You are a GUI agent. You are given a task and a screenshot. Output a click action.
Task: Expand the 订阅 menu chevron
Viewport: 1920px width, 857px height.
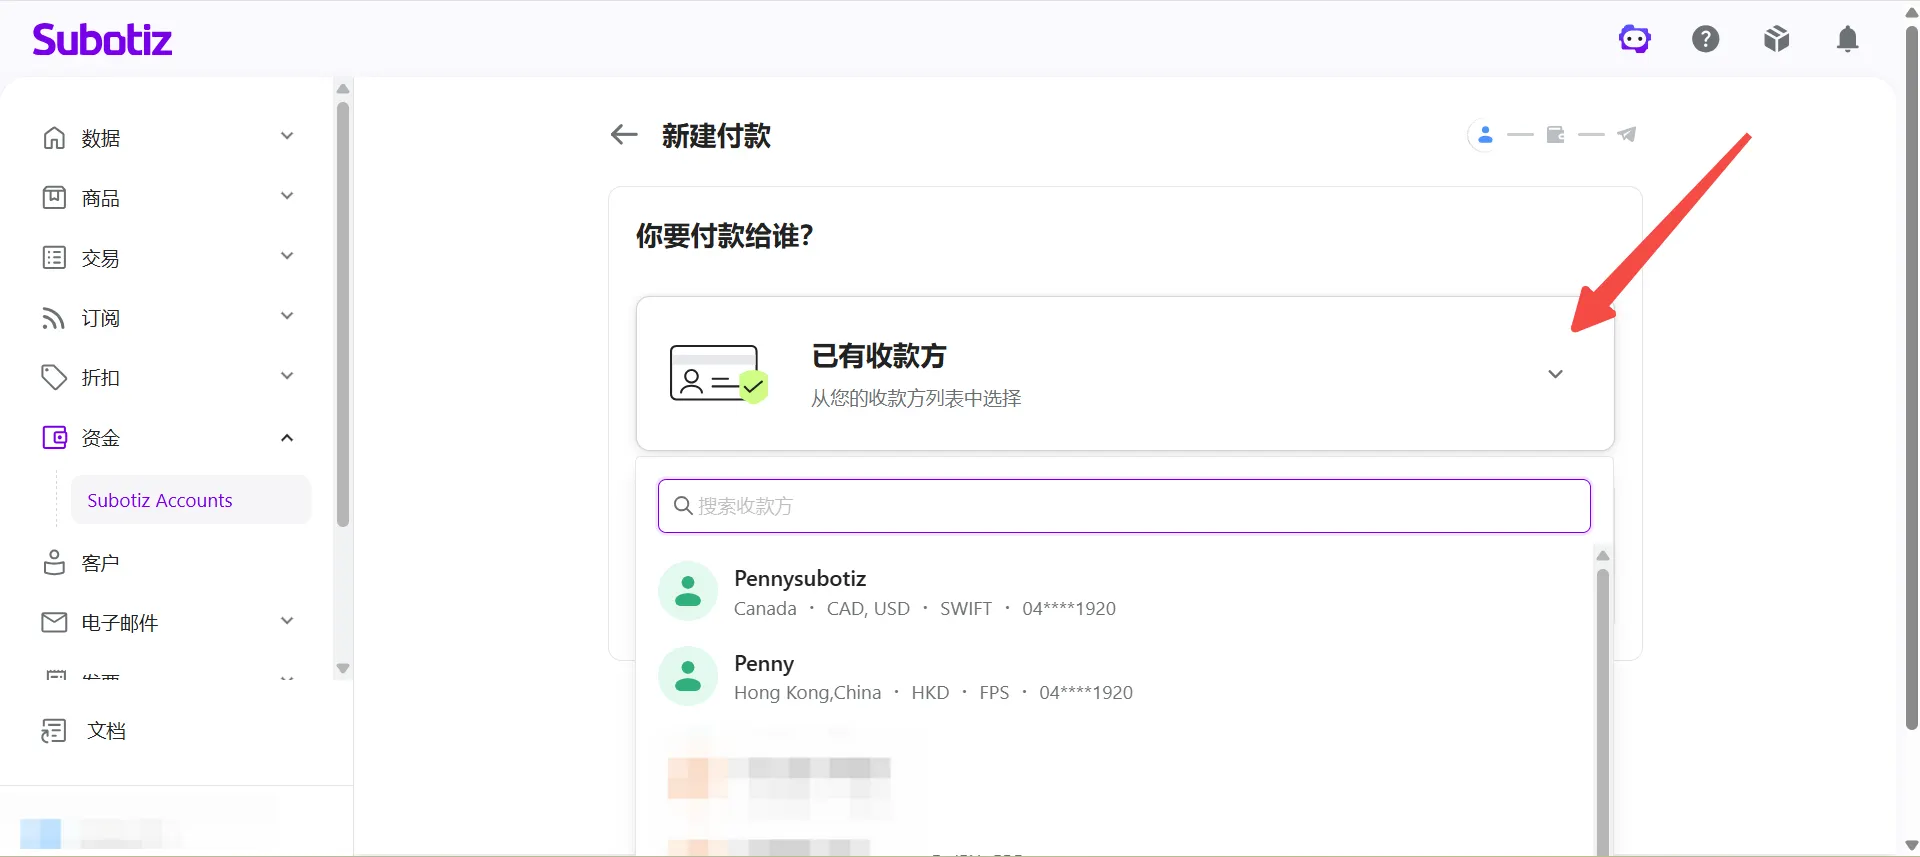point(287,316)
